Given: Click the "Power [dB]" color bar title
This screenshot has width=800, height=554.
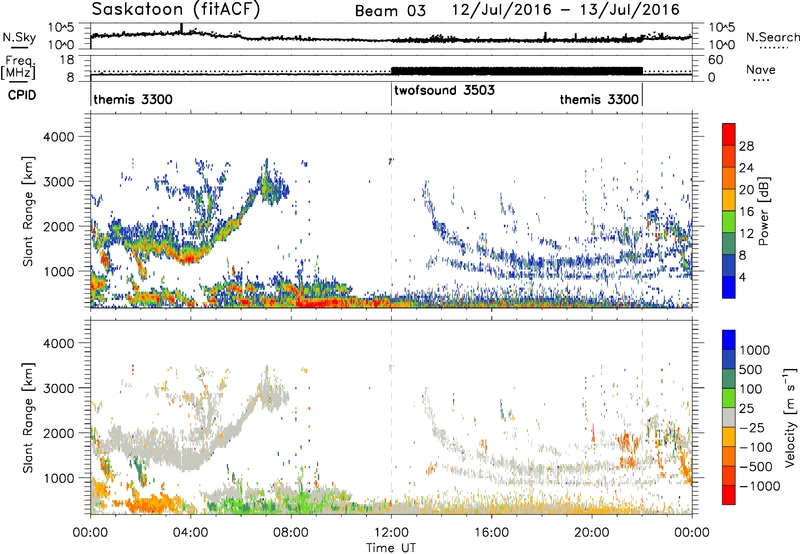Looking at the screenshot, I should [764, 211].
